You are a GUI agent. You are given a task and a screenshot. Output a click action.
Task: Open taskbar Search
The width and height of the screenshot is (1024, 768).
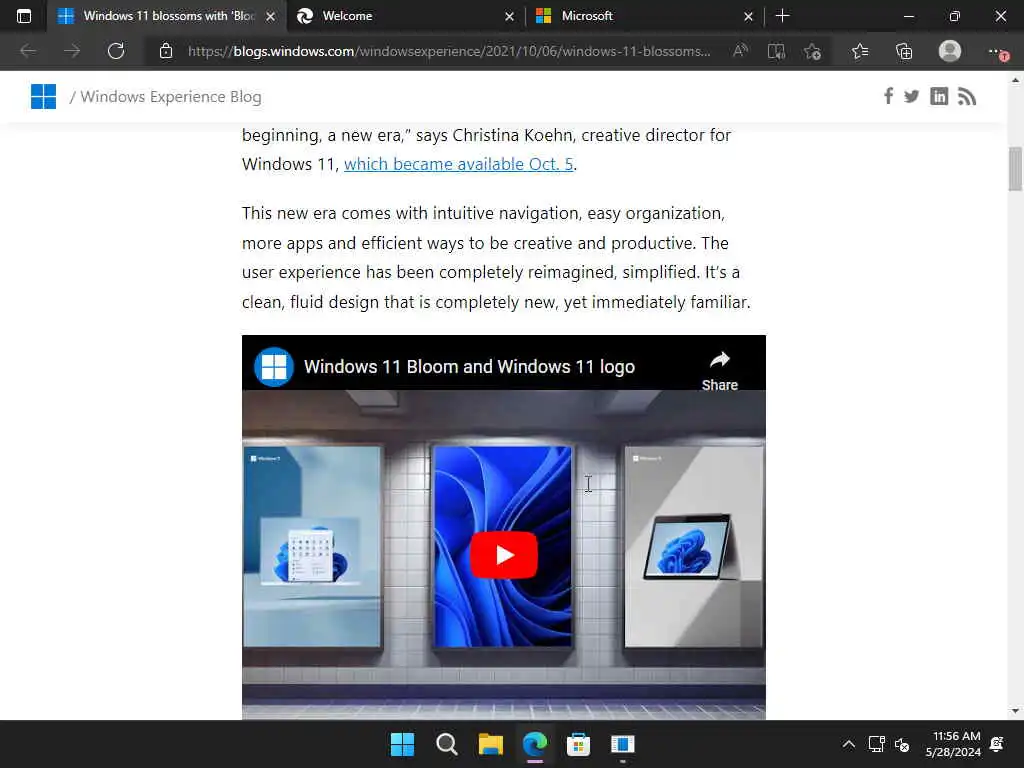(x=447, y=744)
